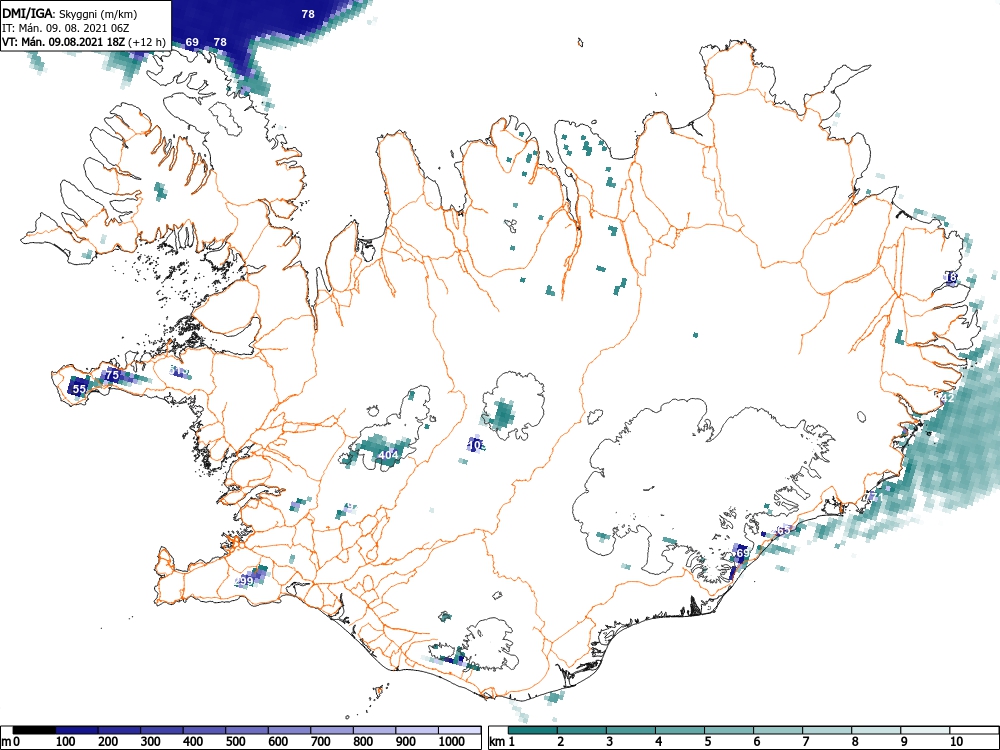The height and width of the screenshot is (750, 1000).
Task: Click the 404 visibility value on the map
Action: [x=388, y=455]
